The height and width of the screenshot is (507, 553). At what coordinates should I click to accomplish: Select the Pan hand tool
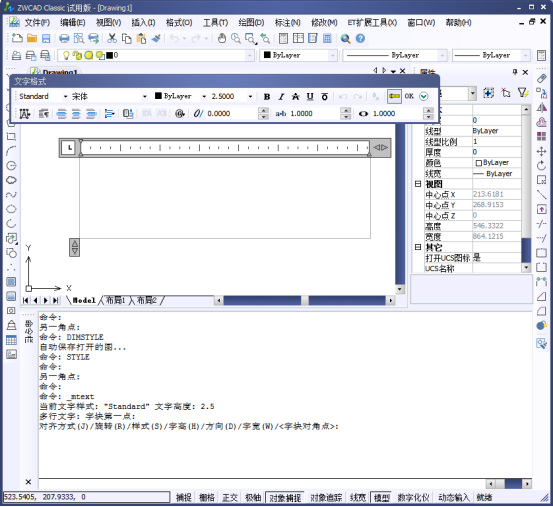[x=222, y=38]
